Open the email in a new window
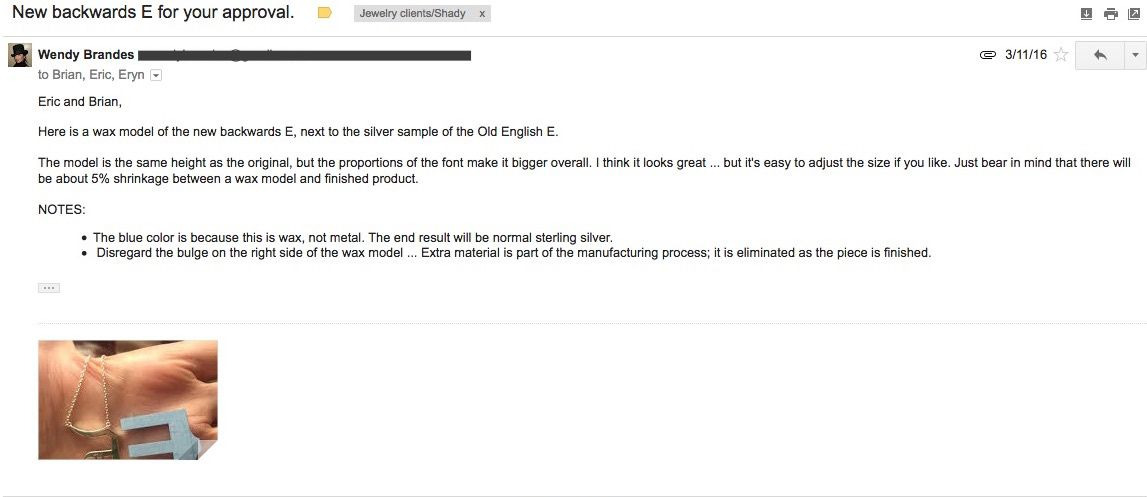This screenshot has height=497, width=1147. [x=1134, y=13]
